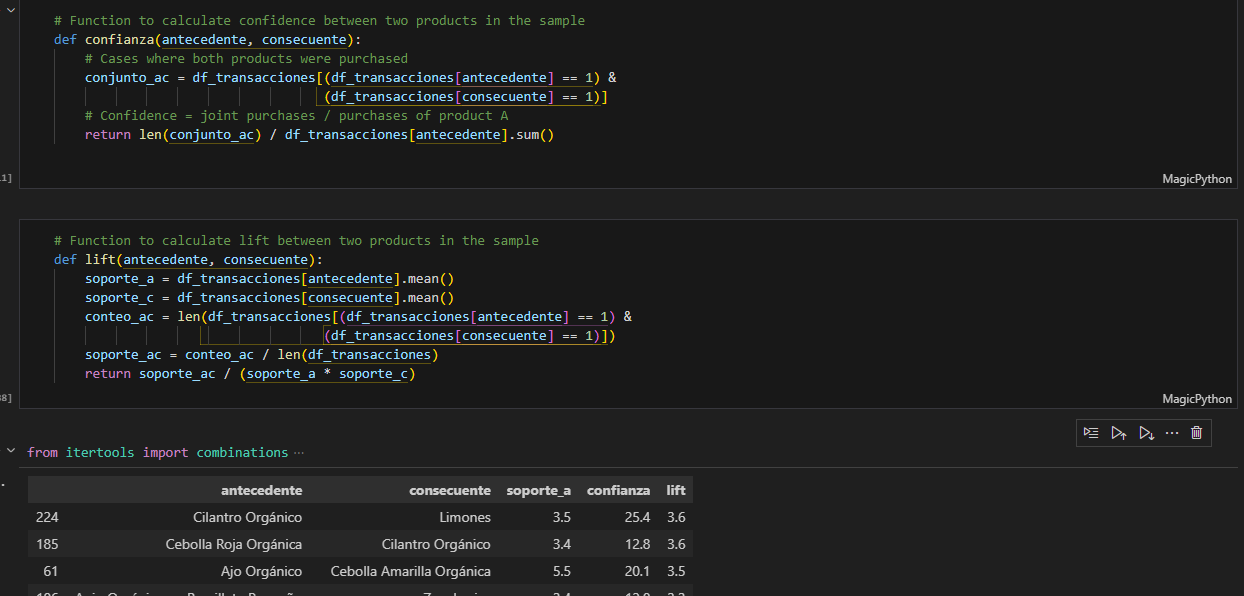Expand collapsed code ellipsis after combinations

(x=299, y=453)
